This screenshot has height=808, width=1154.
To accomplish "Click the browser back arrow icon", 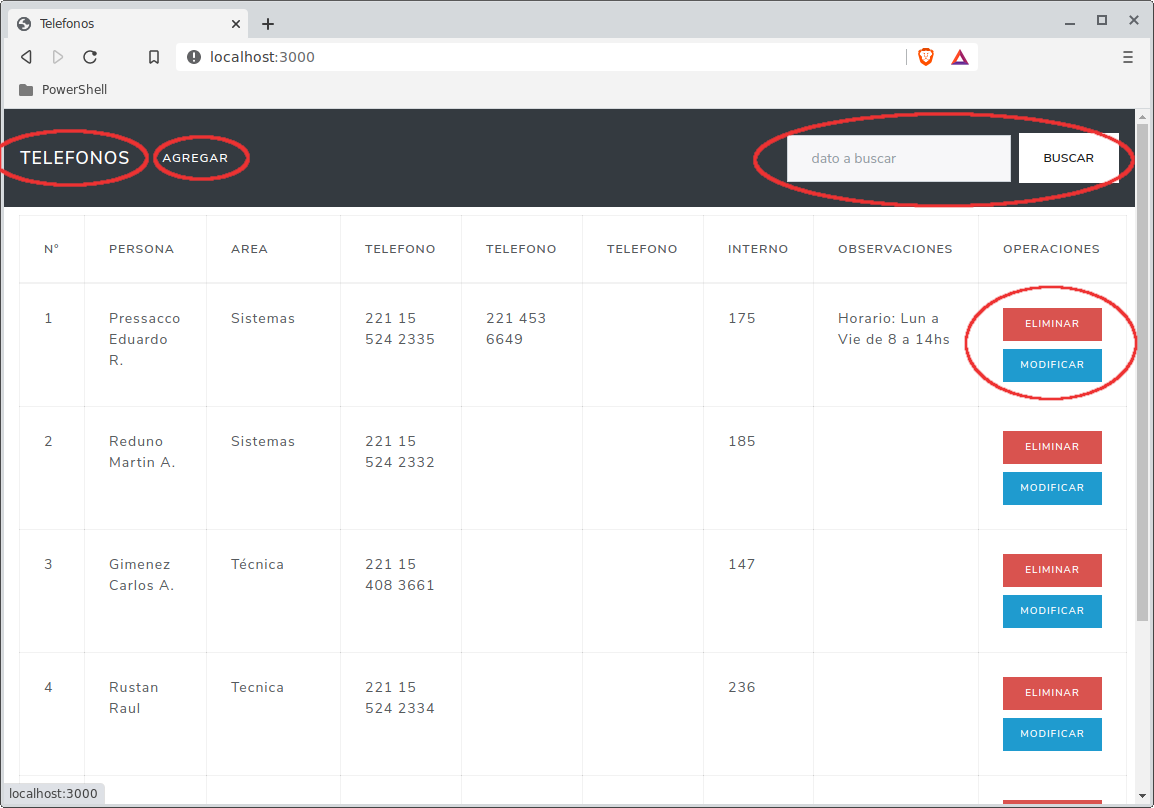I will point(27,57).
